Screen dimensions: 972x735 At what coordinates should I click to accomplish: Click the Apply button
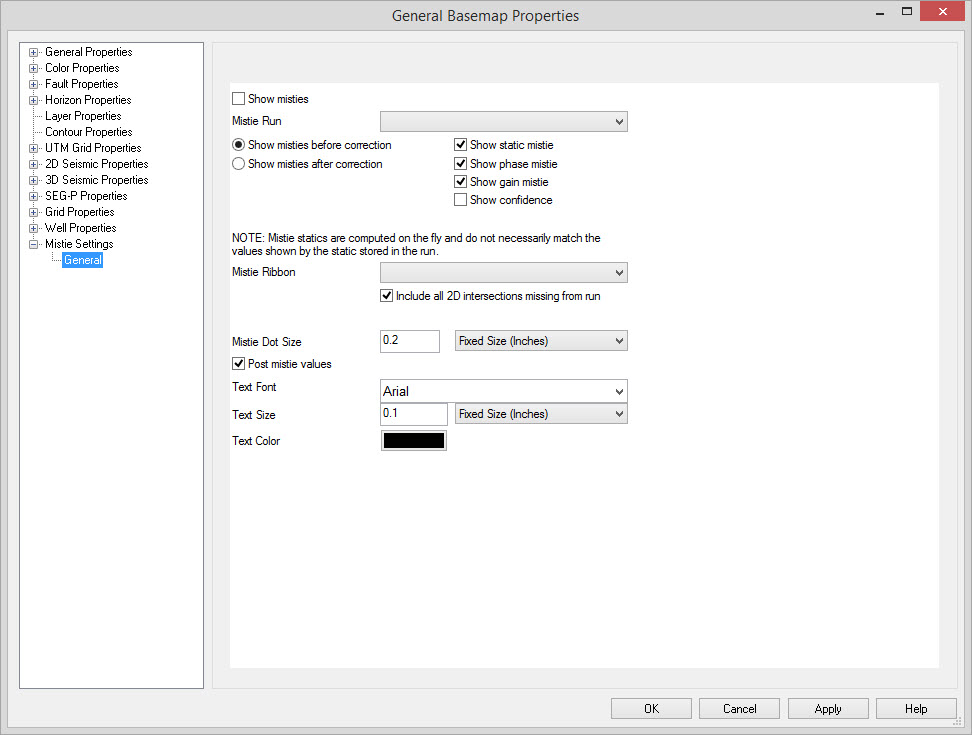(827, 709)
